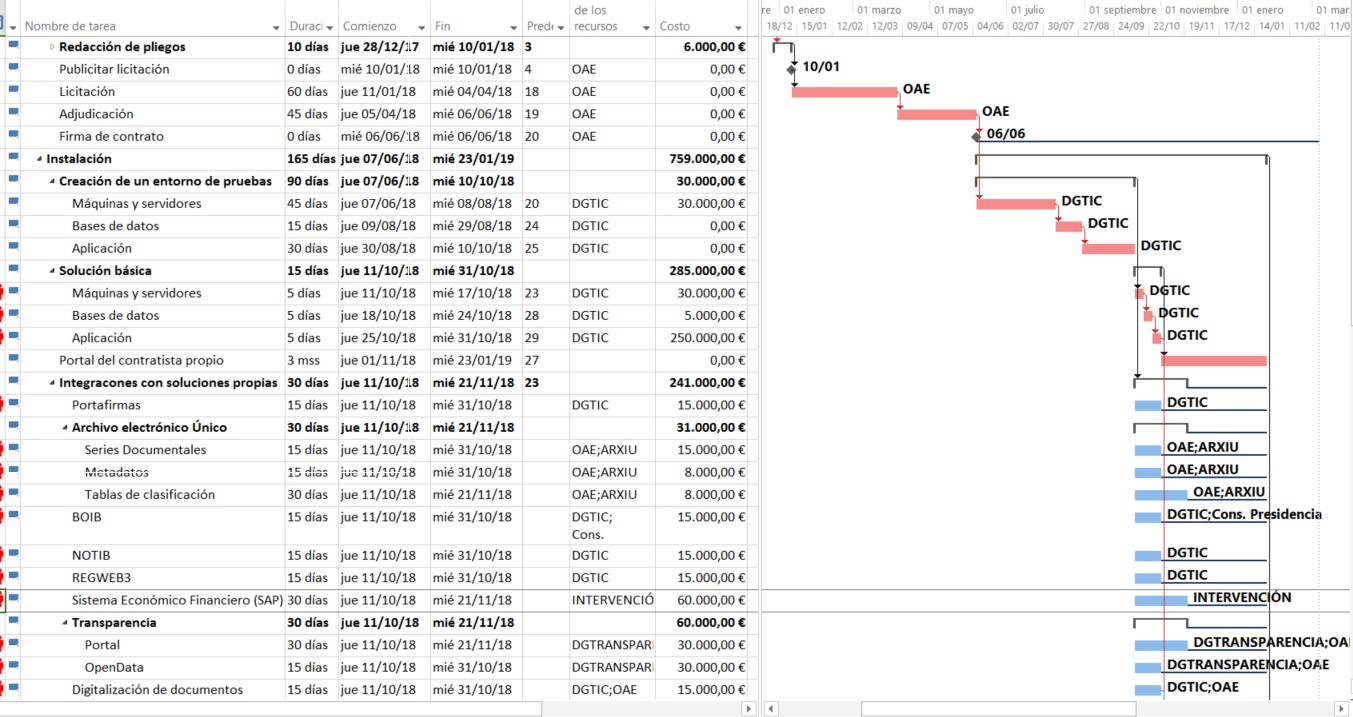Click Gantt chart horizontal scrollbar thumb

coord(998,708)
